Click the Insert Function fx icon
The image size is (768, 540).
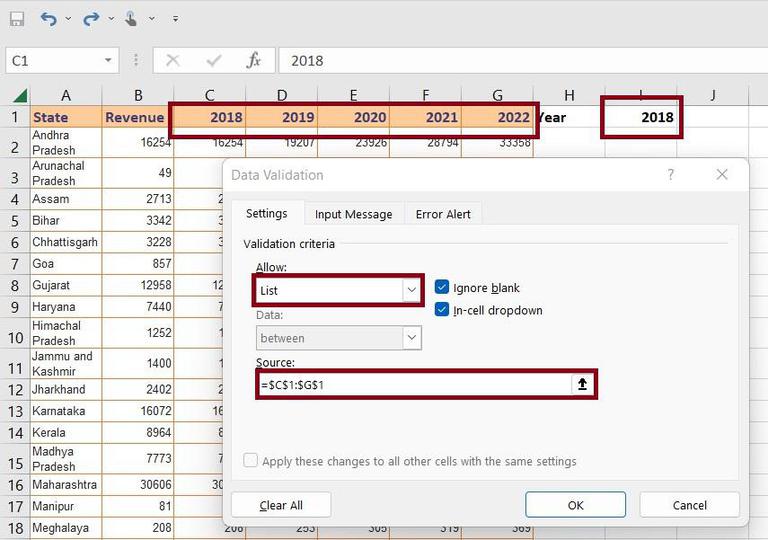[x=254, y=61]
